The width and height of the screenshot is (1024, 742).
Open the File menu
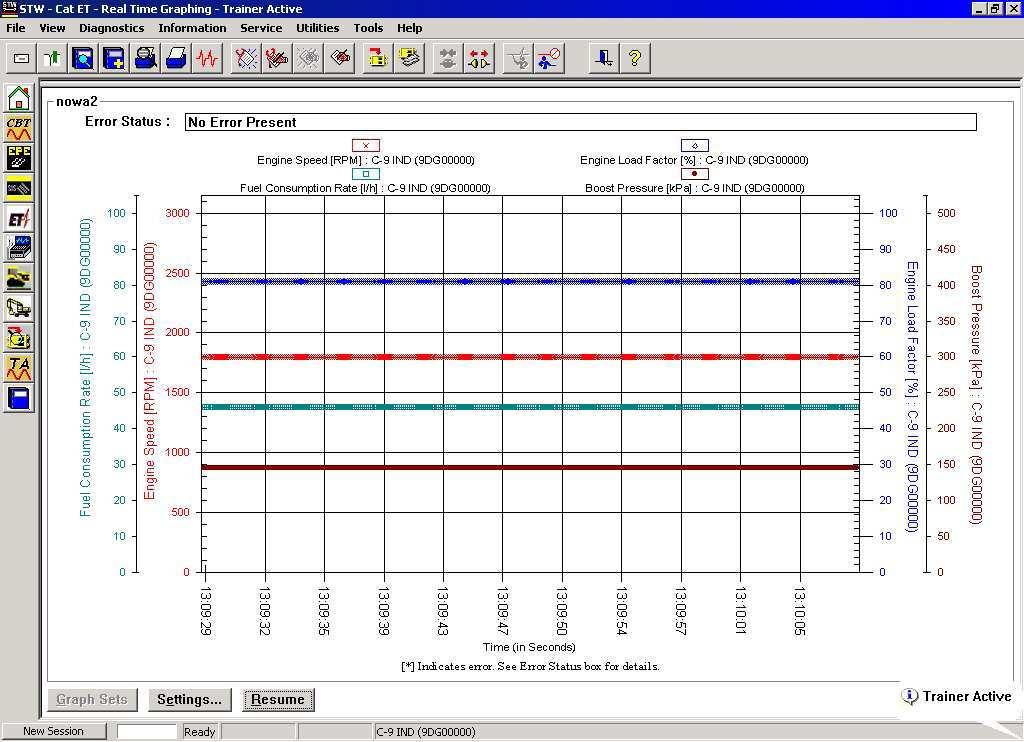(x=16, y=28)
